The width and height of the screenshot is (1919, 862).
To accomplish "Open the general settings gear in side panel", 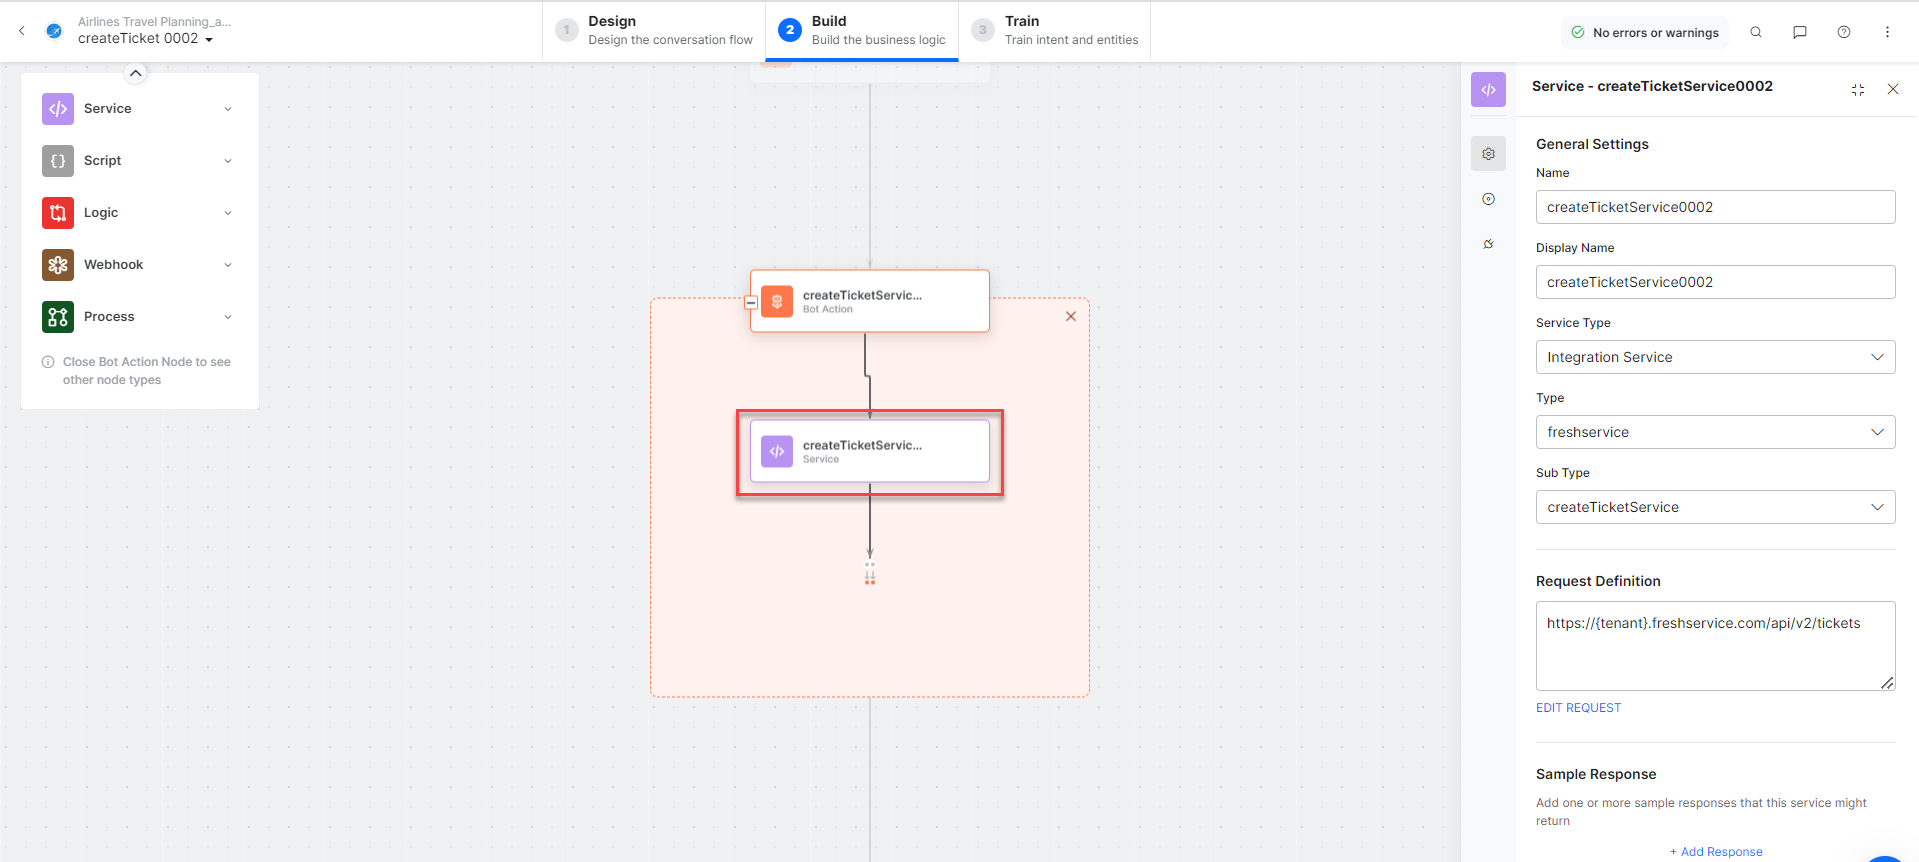I will 1488,154.
